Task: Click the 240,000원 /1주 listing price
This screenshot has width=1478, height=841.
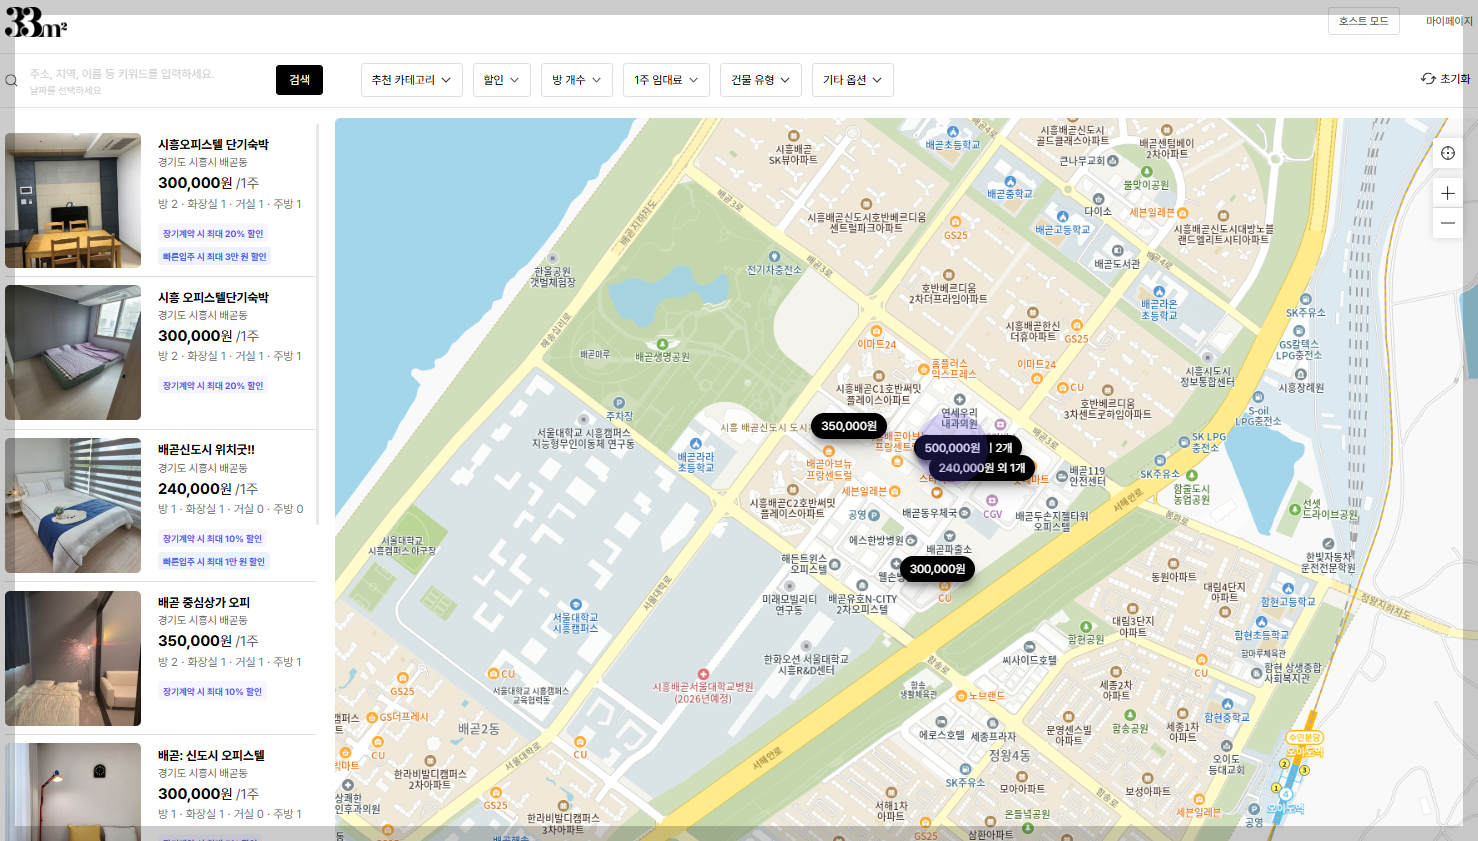Action: [x=208, y=489]
